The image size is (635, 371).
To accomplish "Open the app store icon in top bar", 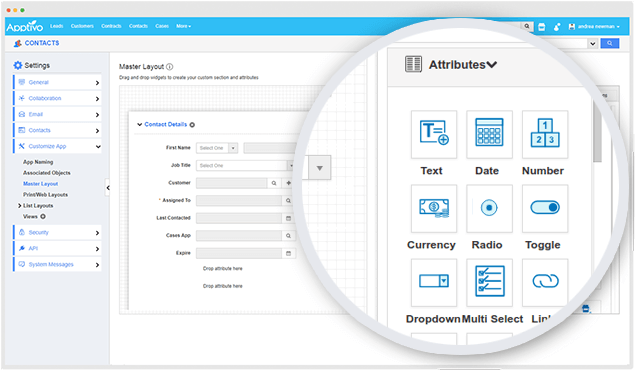I will (541, 27).
